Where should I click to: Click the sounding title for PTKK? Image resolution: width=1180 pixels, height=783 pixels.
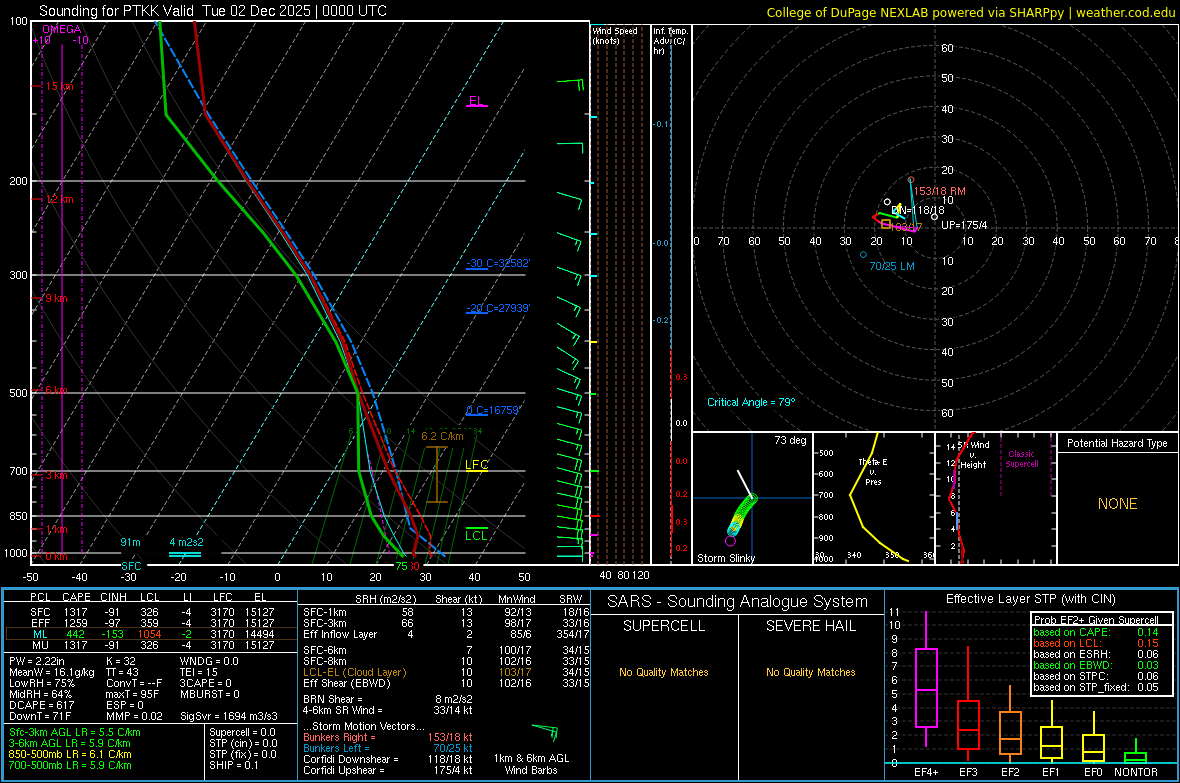click(213, 11)
